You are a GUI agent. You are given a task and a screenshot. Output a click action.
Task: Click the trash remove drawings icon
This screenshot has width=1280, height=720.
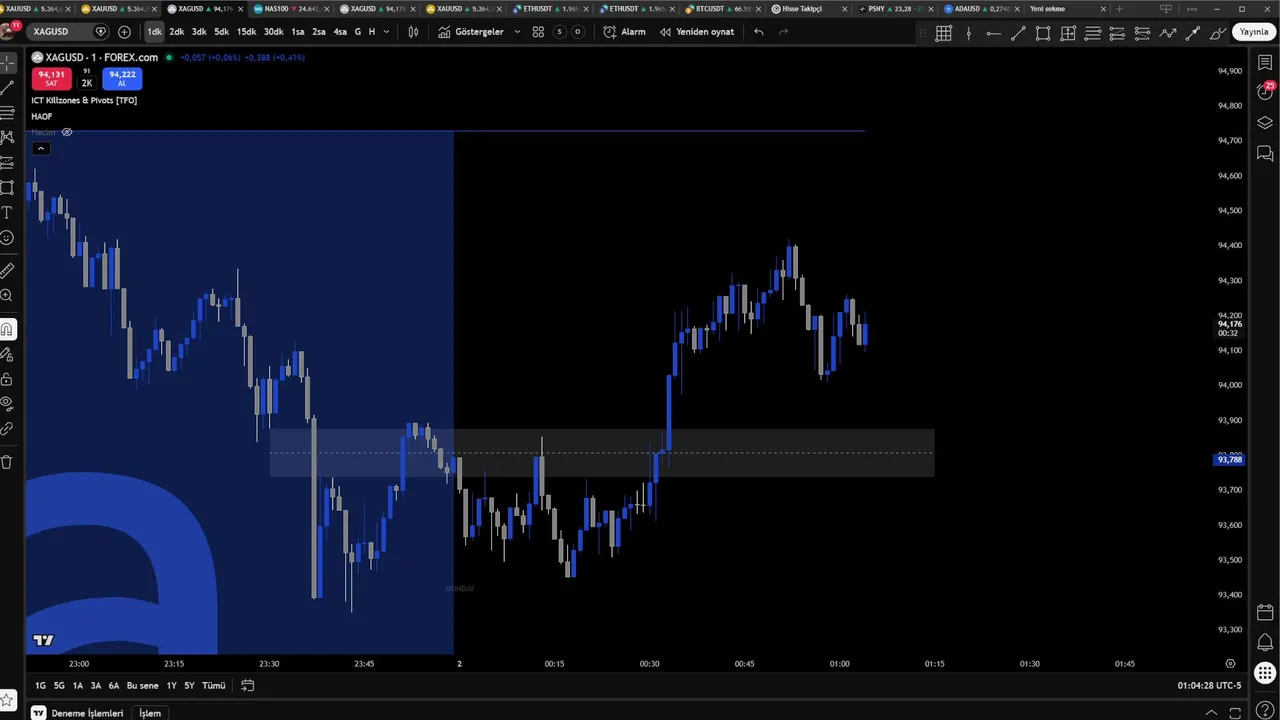coord(7,462)
